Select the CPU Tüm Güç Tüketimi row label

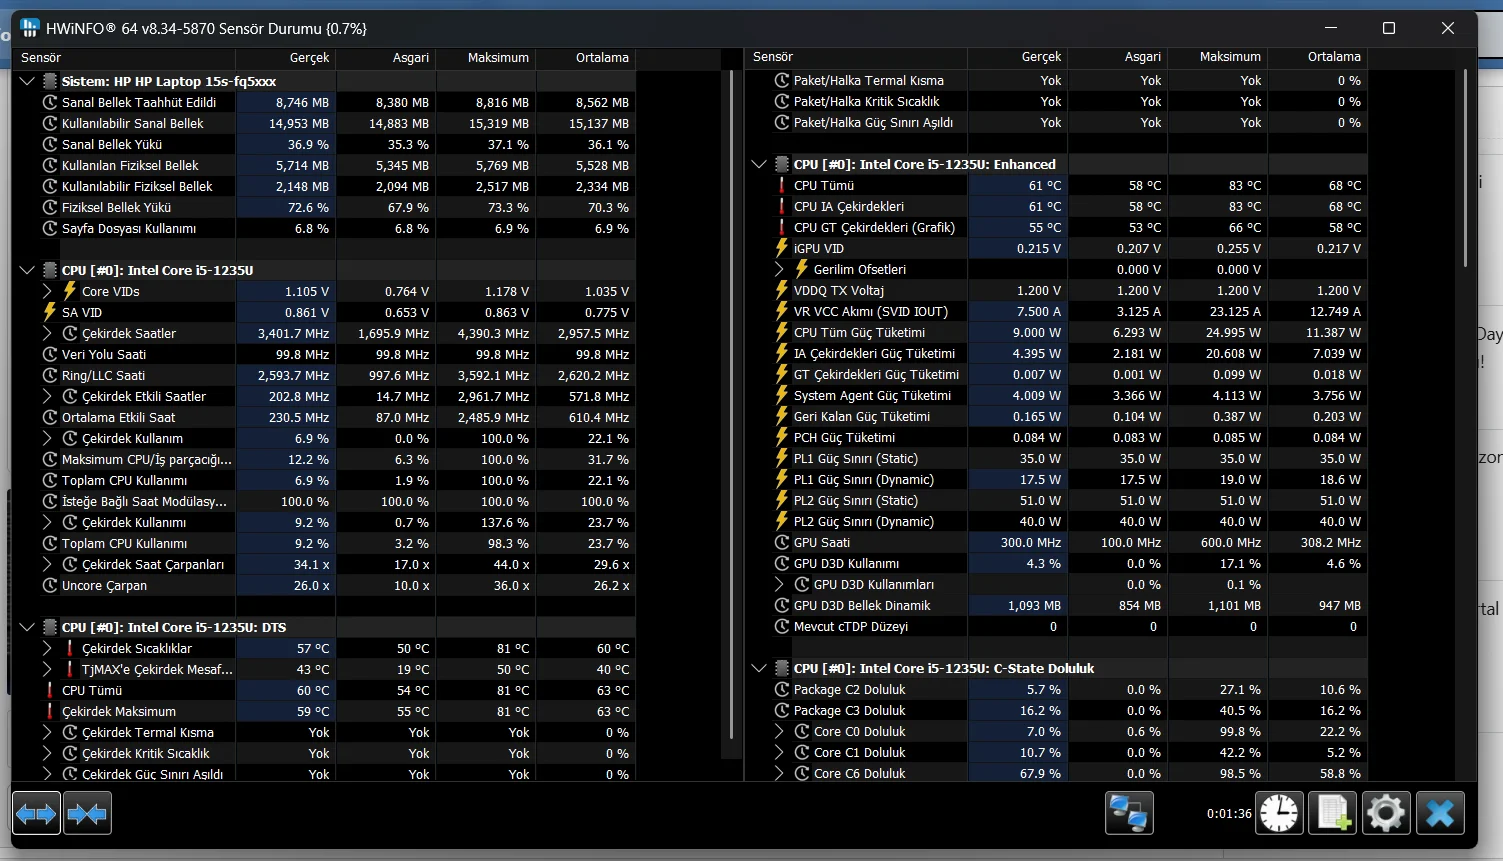[x=859, y=332]
